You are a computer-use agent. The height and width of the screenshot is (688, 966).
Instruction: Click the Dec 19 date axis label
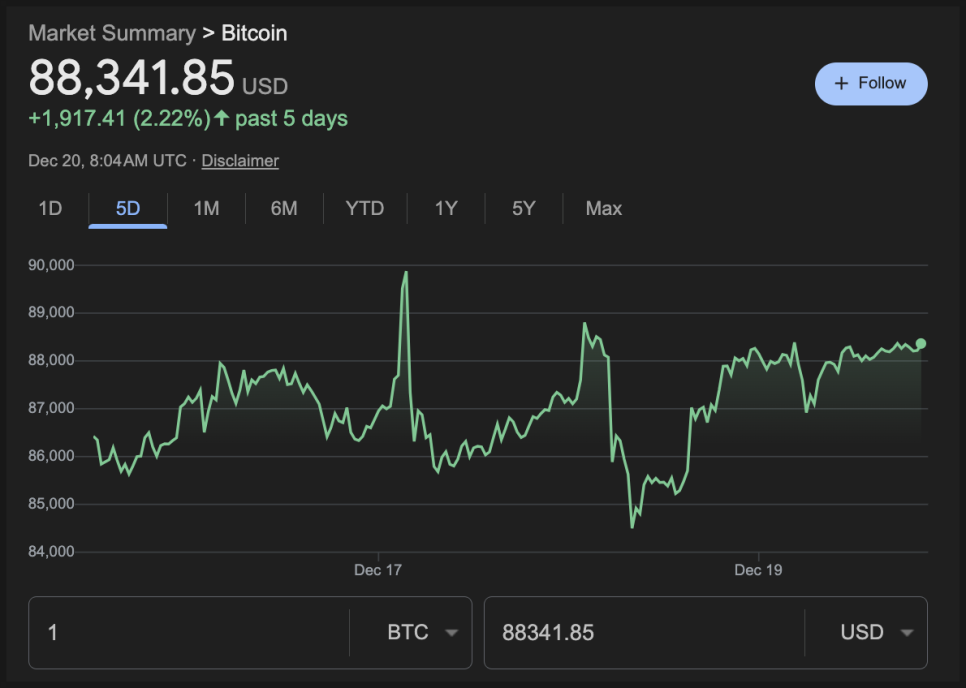758,570
